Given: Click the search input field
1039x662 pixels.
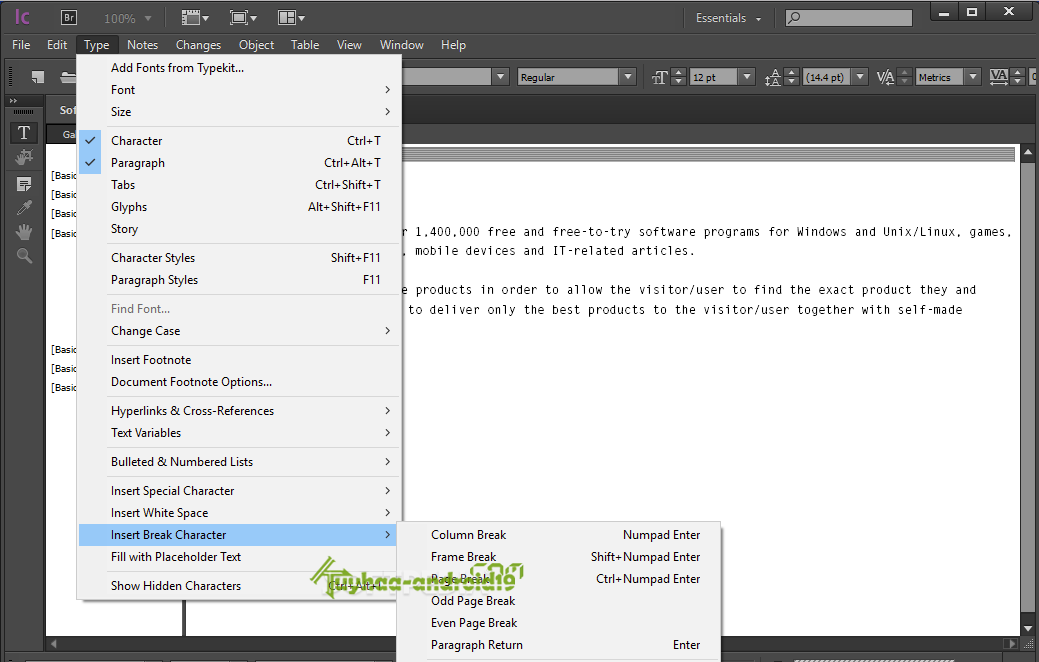Looking at the screenshot, I should coord(849,18).
